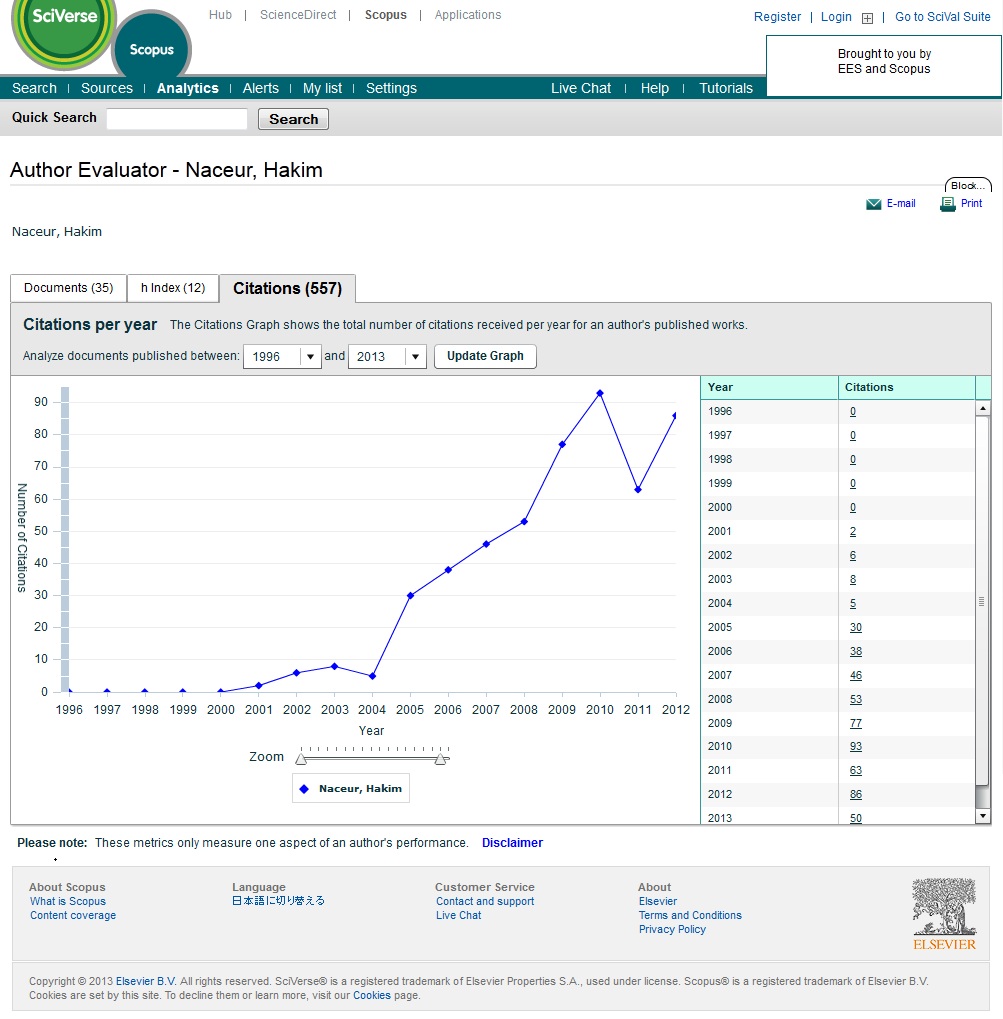The image size is (1003, 1019).
Task: Open the Search menu item
Action: click(34, 88)
